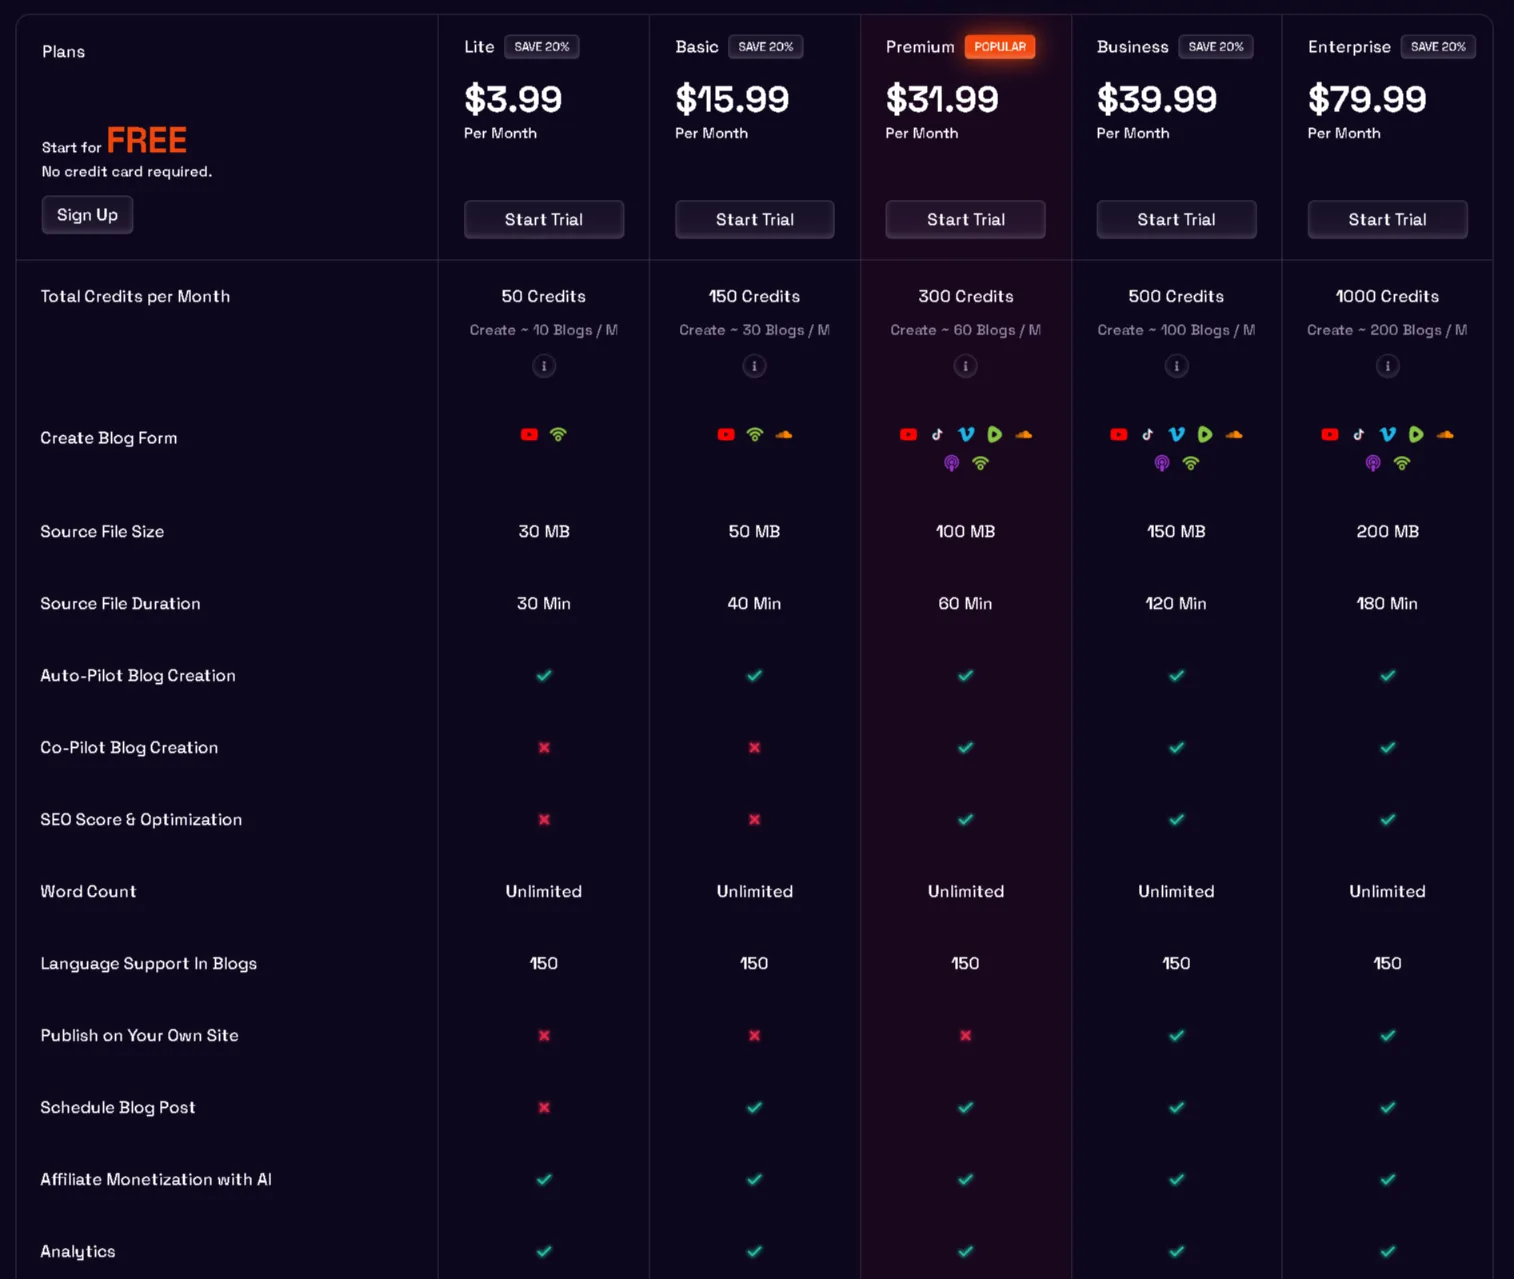This screenshot has width=1514, height=1279.
Task: Click 'Create ~ 200 Blogs / M' text
Action: pos(1387,330)
